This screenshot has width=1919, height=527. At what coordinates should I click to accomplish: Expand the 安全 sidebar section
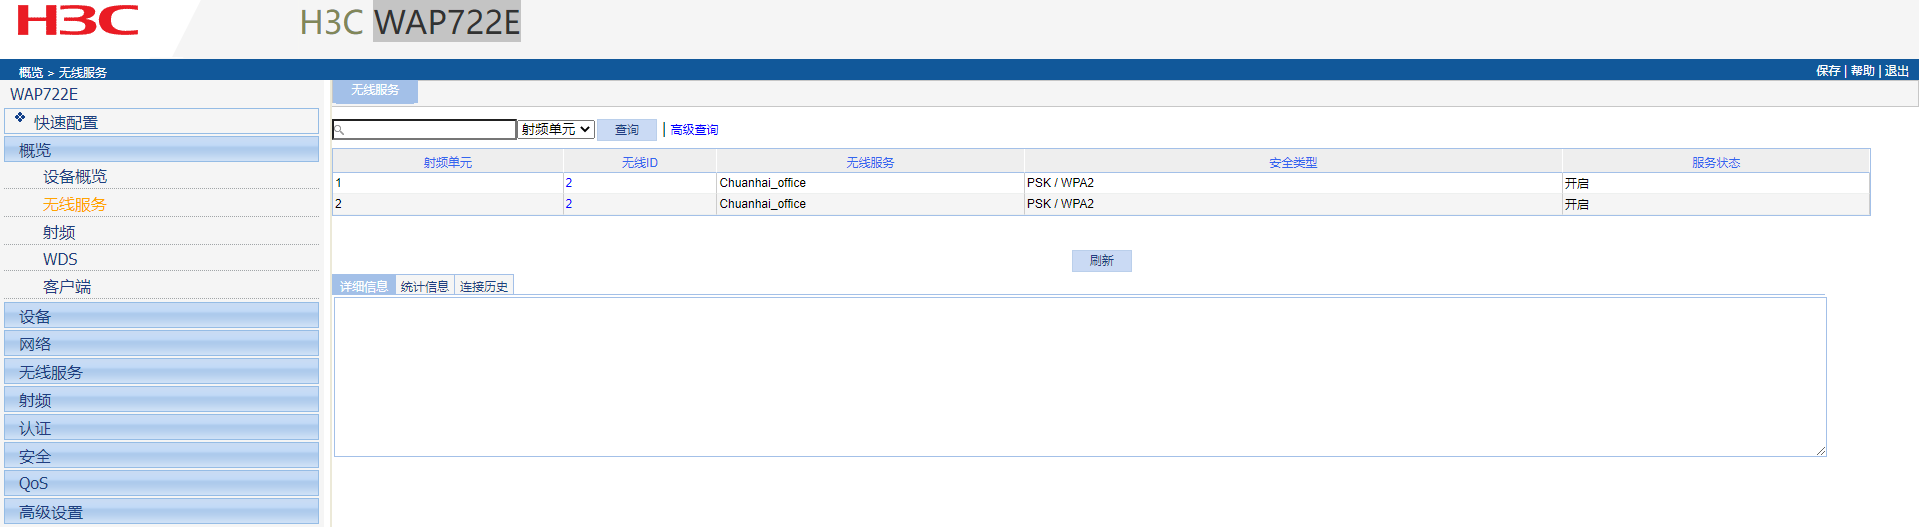162,456
